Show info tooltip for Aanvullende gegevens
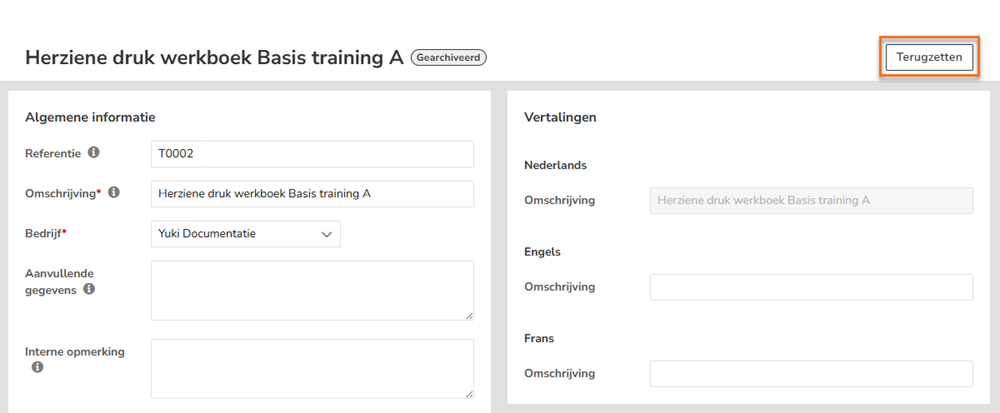The image size is (1000, 413). pyautogui.click(x=89, y=289)
